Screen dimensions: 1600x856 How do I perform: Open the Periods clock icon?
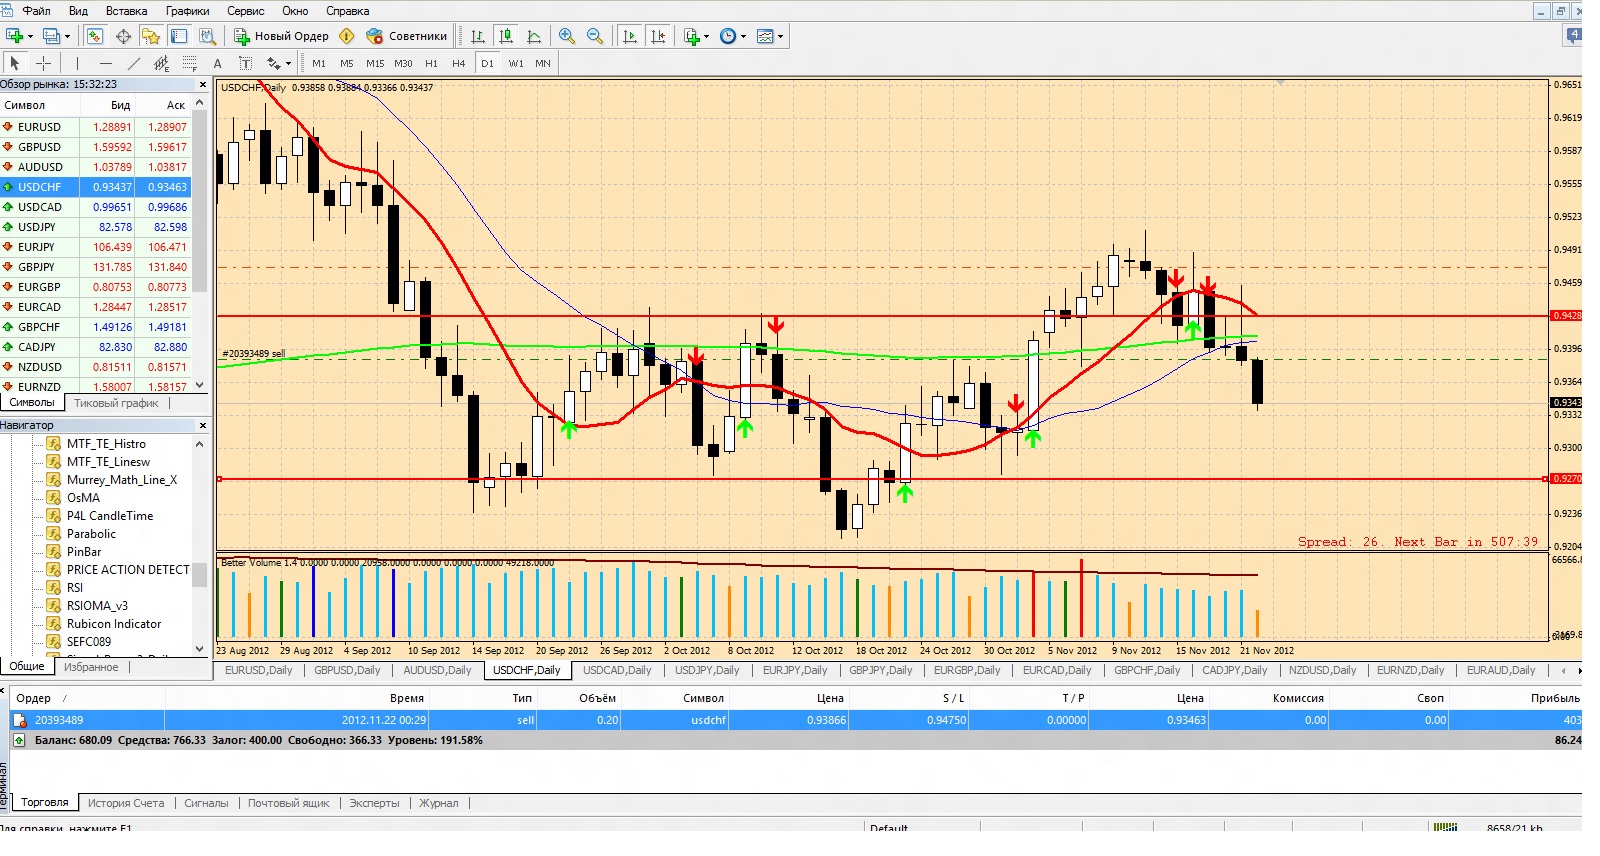click(x=728, y=36)
